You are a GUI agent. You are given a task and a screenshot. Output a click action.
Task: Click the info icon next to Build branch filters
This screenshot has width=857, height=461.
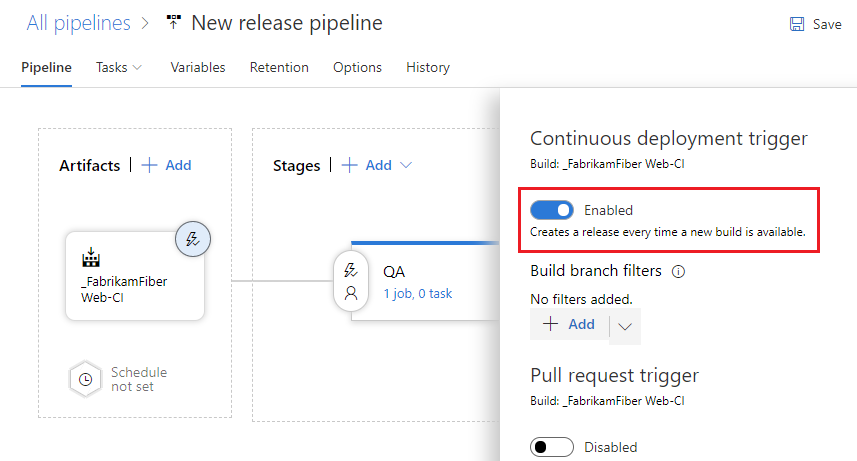(678, 271)
